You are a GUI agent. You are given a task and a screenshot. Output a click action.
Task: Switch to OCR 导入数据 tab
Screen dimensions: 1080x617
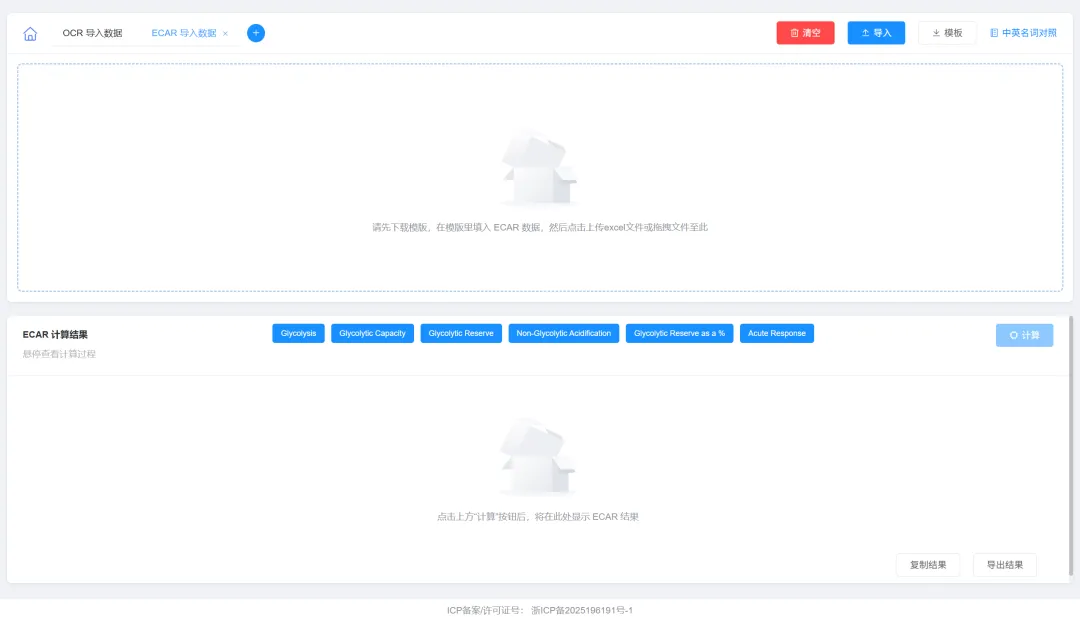92,33
